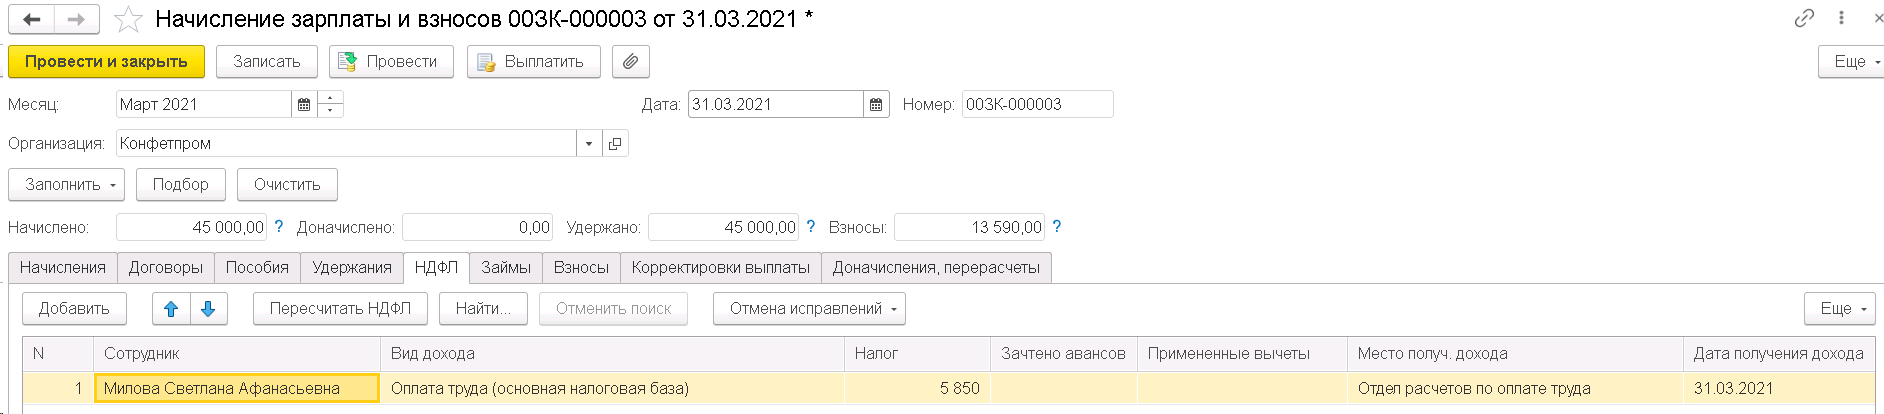Open calendar picker for Месяц field
Viewport: 1884px width, 414px height.
pos(304,104)
